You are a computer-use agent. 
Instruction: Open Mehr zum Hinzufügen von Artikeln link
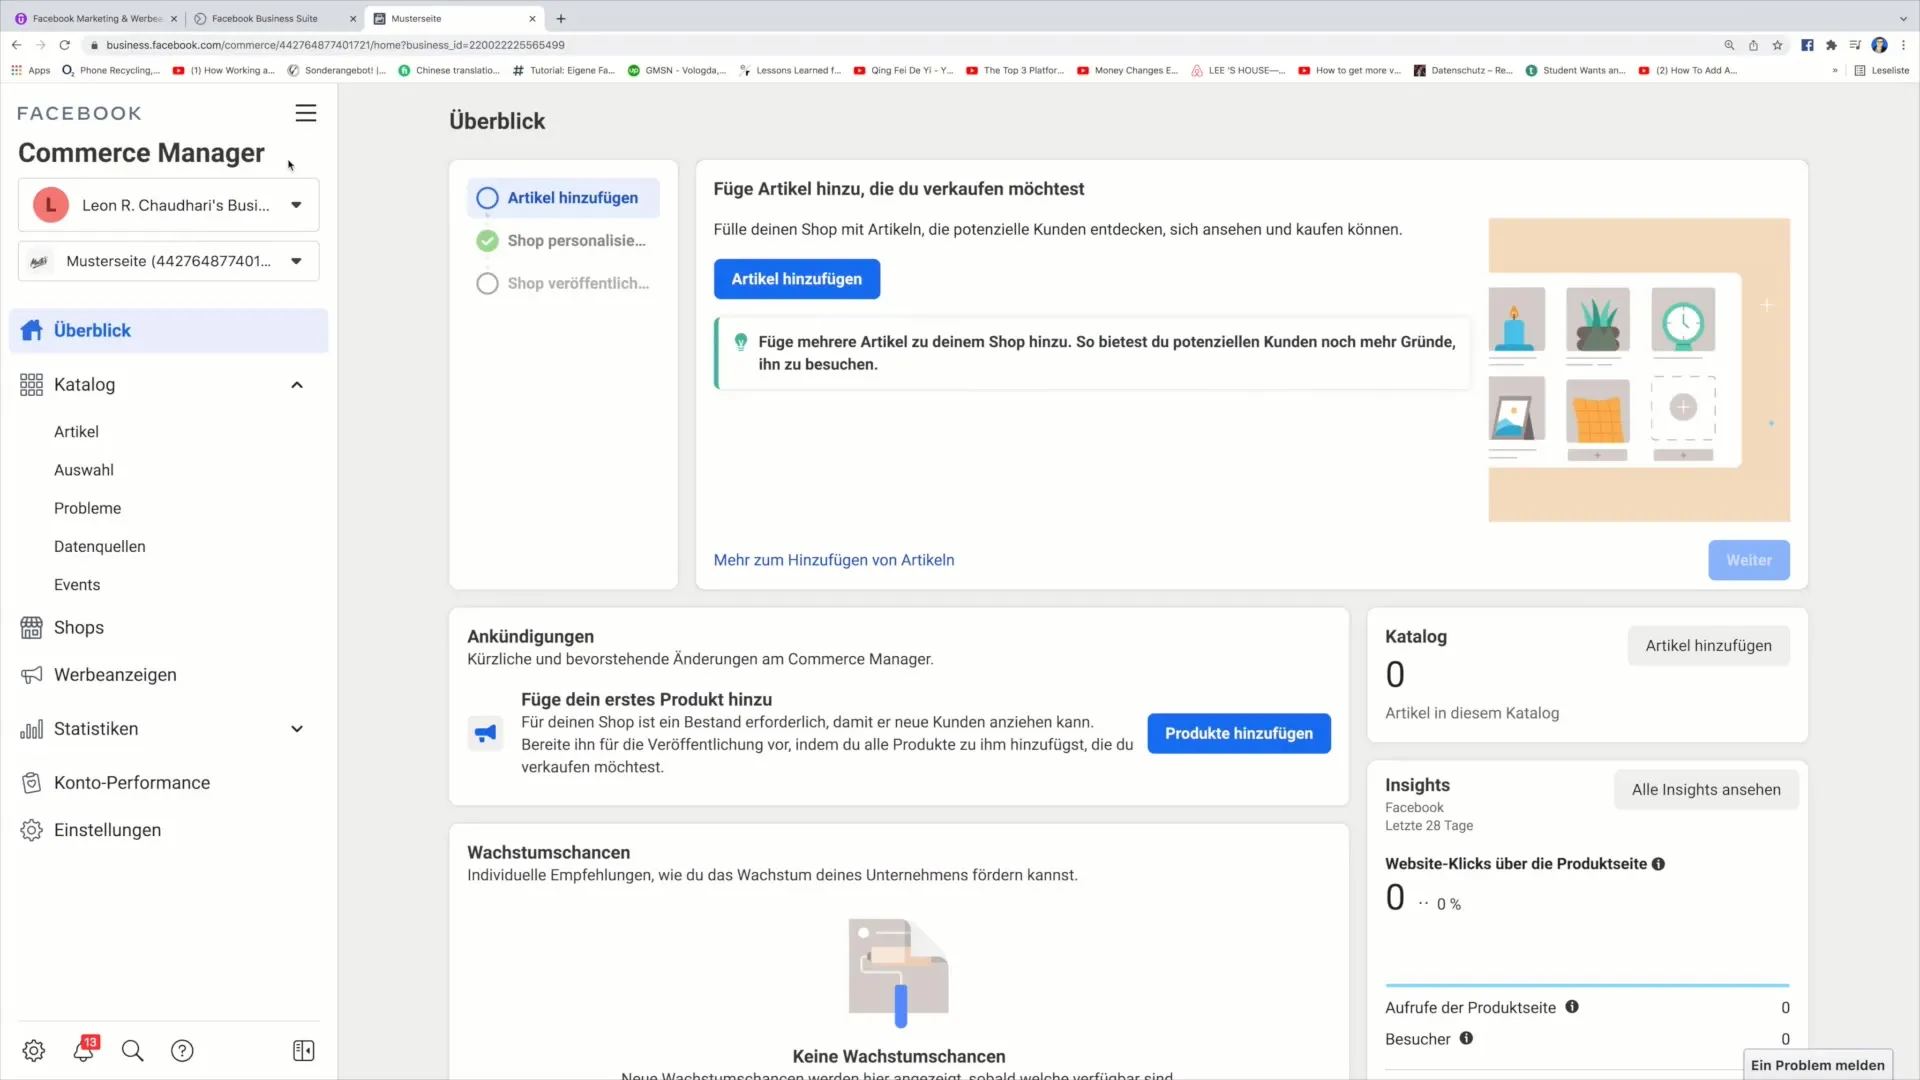pos(834,561)
